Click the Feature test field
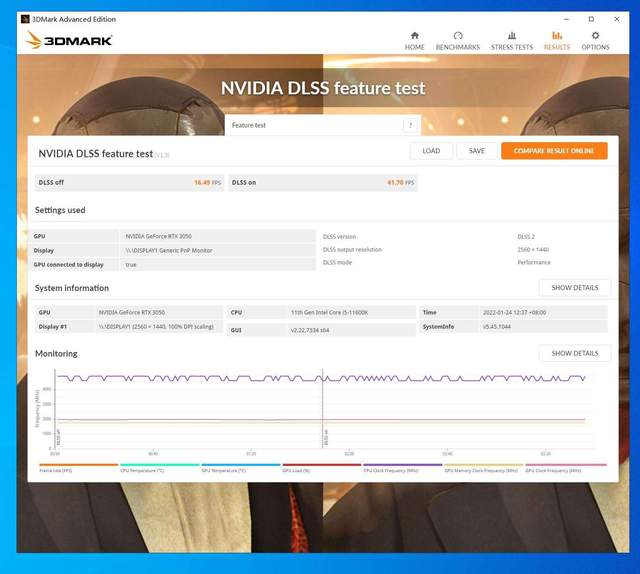 pos(322,125)
